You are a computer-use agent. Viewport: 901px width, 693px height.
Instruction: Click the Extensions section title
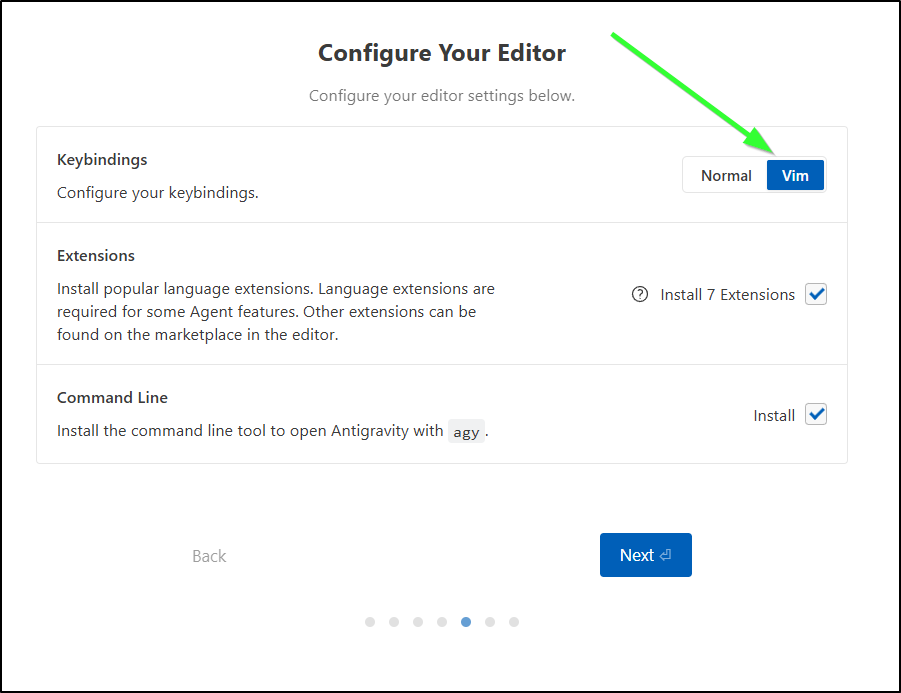(96, 256)
